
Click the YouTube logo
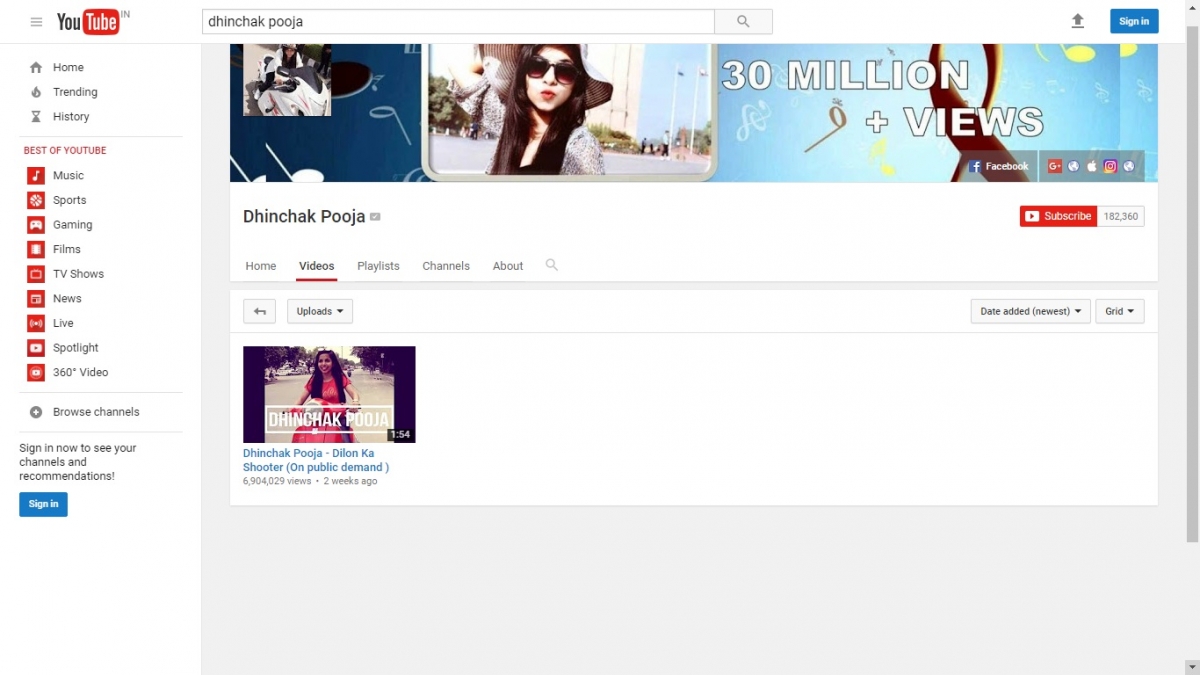[x=88, y=22]
